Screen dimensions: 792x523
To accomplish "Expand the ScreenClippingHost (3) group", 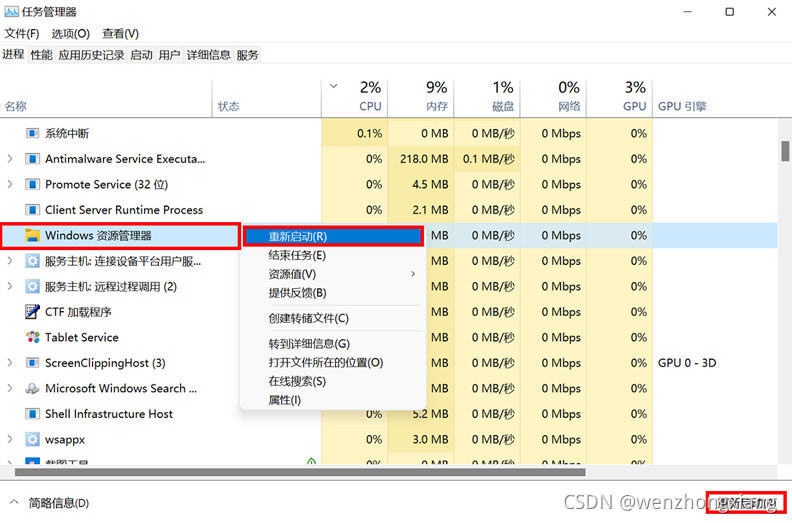I will [x=10, y=363].
